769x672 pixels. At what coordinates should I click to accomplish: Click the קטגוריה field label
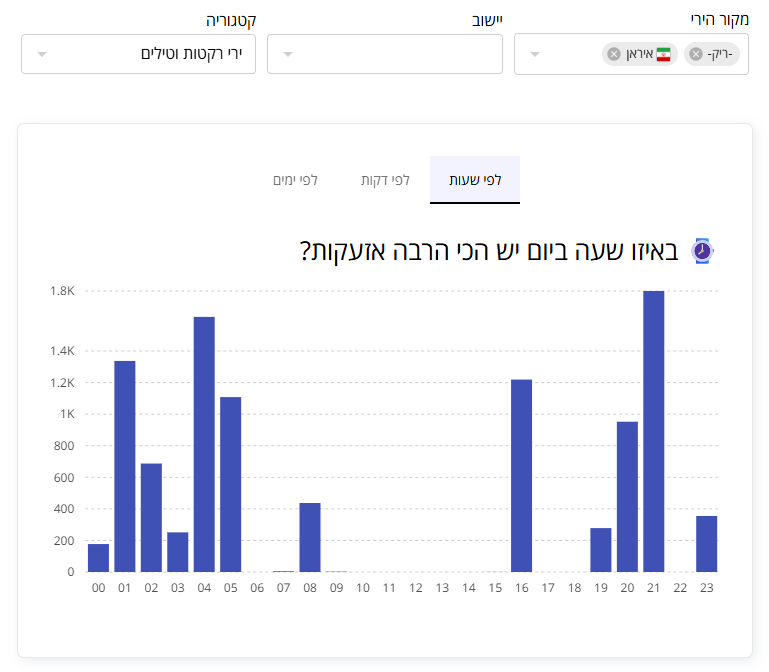tap(231, 20)
